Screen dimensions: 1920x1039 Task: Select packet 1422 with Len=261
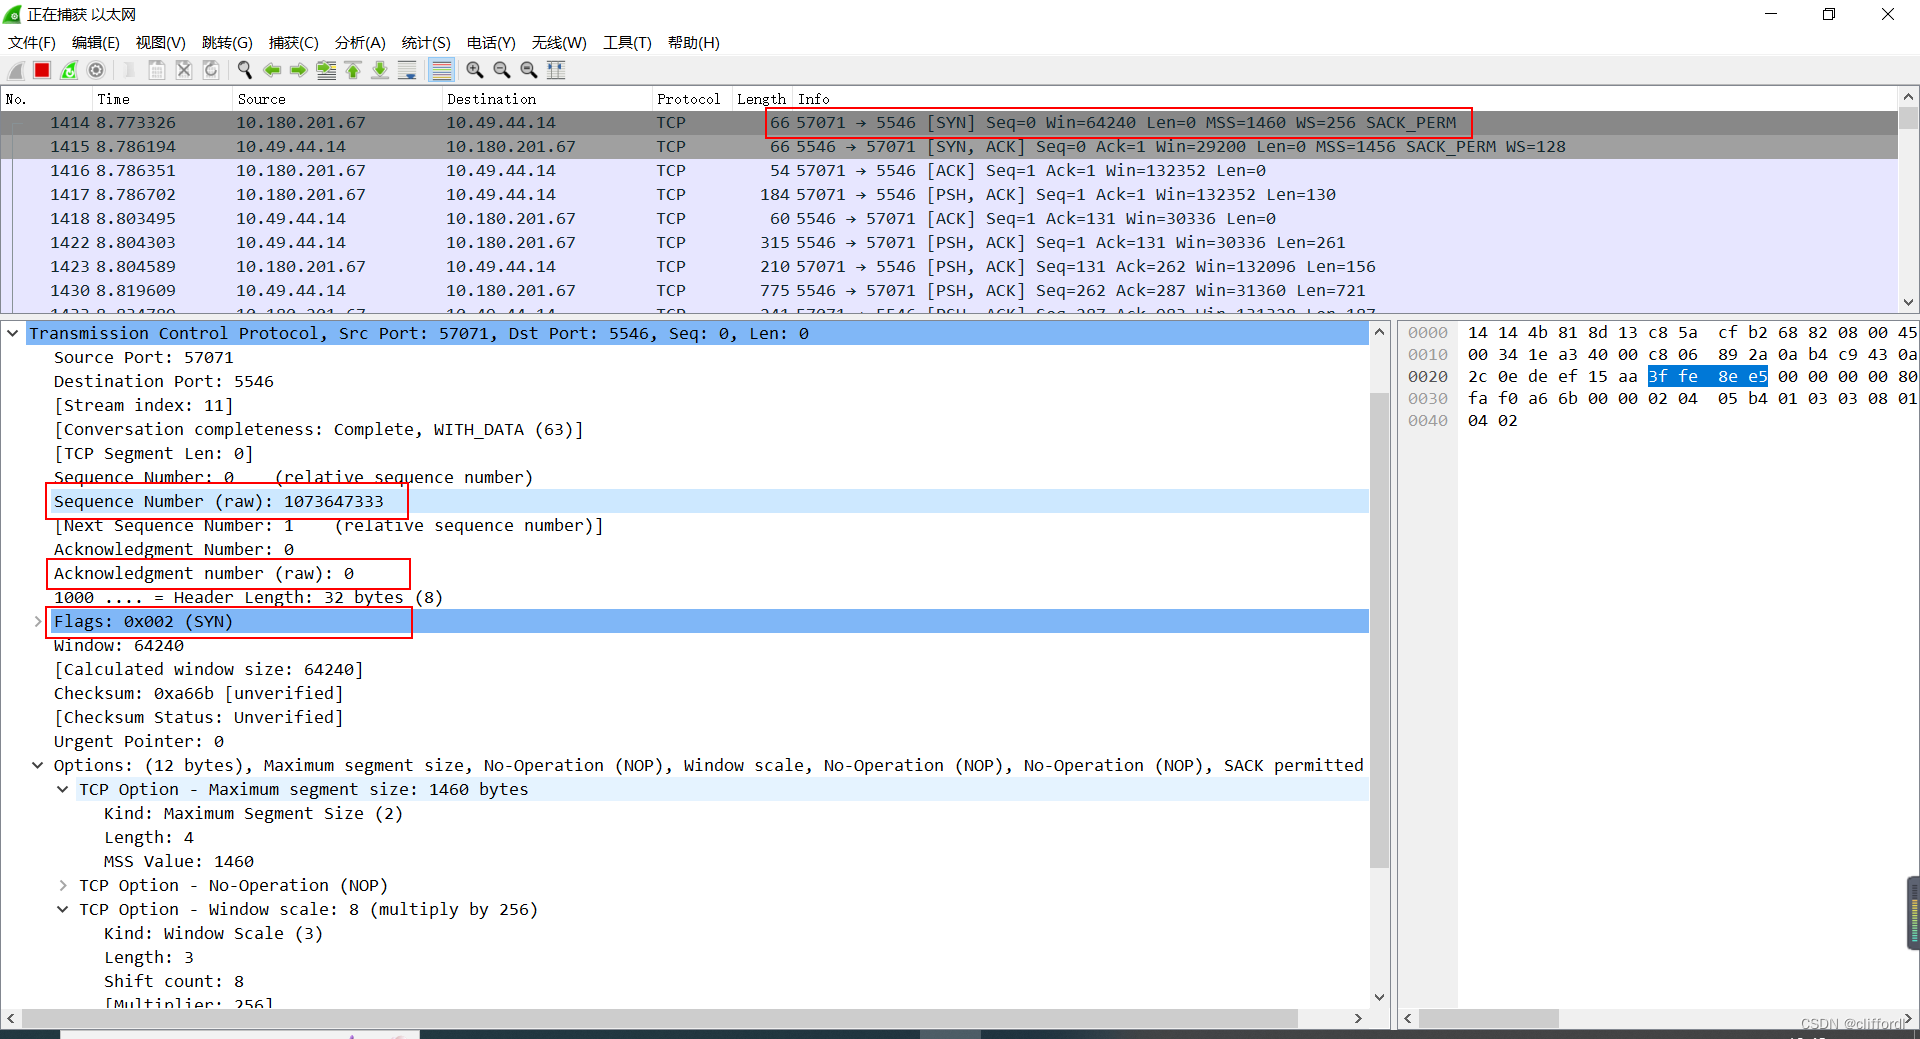949,243
